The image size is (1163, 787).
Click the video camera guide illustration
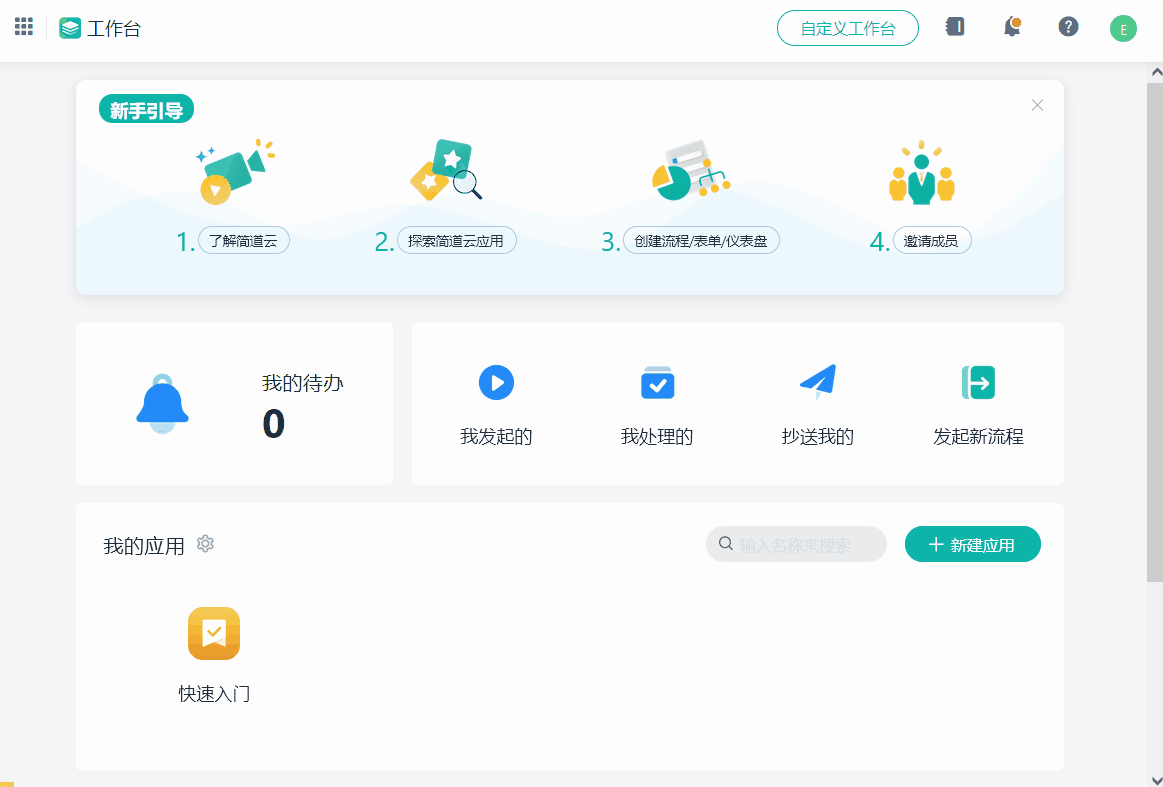pyautogui.click(x=235, y=171)
